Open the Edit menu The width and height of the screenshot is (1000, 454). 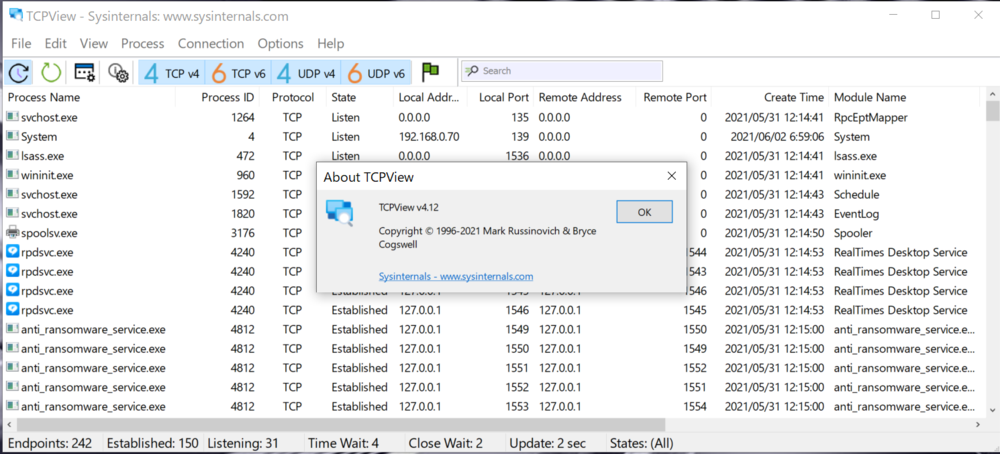(x=55, y=43)
